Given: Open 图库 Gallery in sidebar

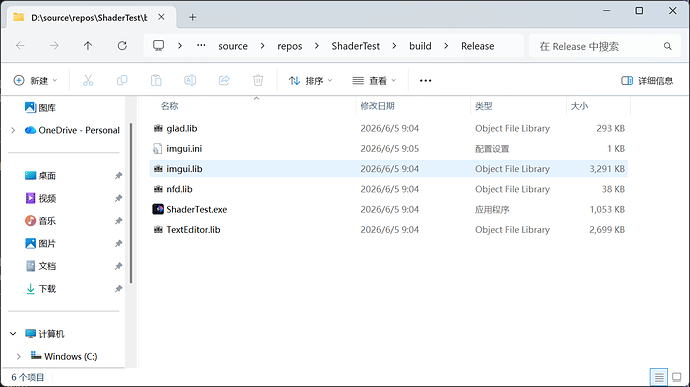Looking at the screenshot, I should click(40, 107).
